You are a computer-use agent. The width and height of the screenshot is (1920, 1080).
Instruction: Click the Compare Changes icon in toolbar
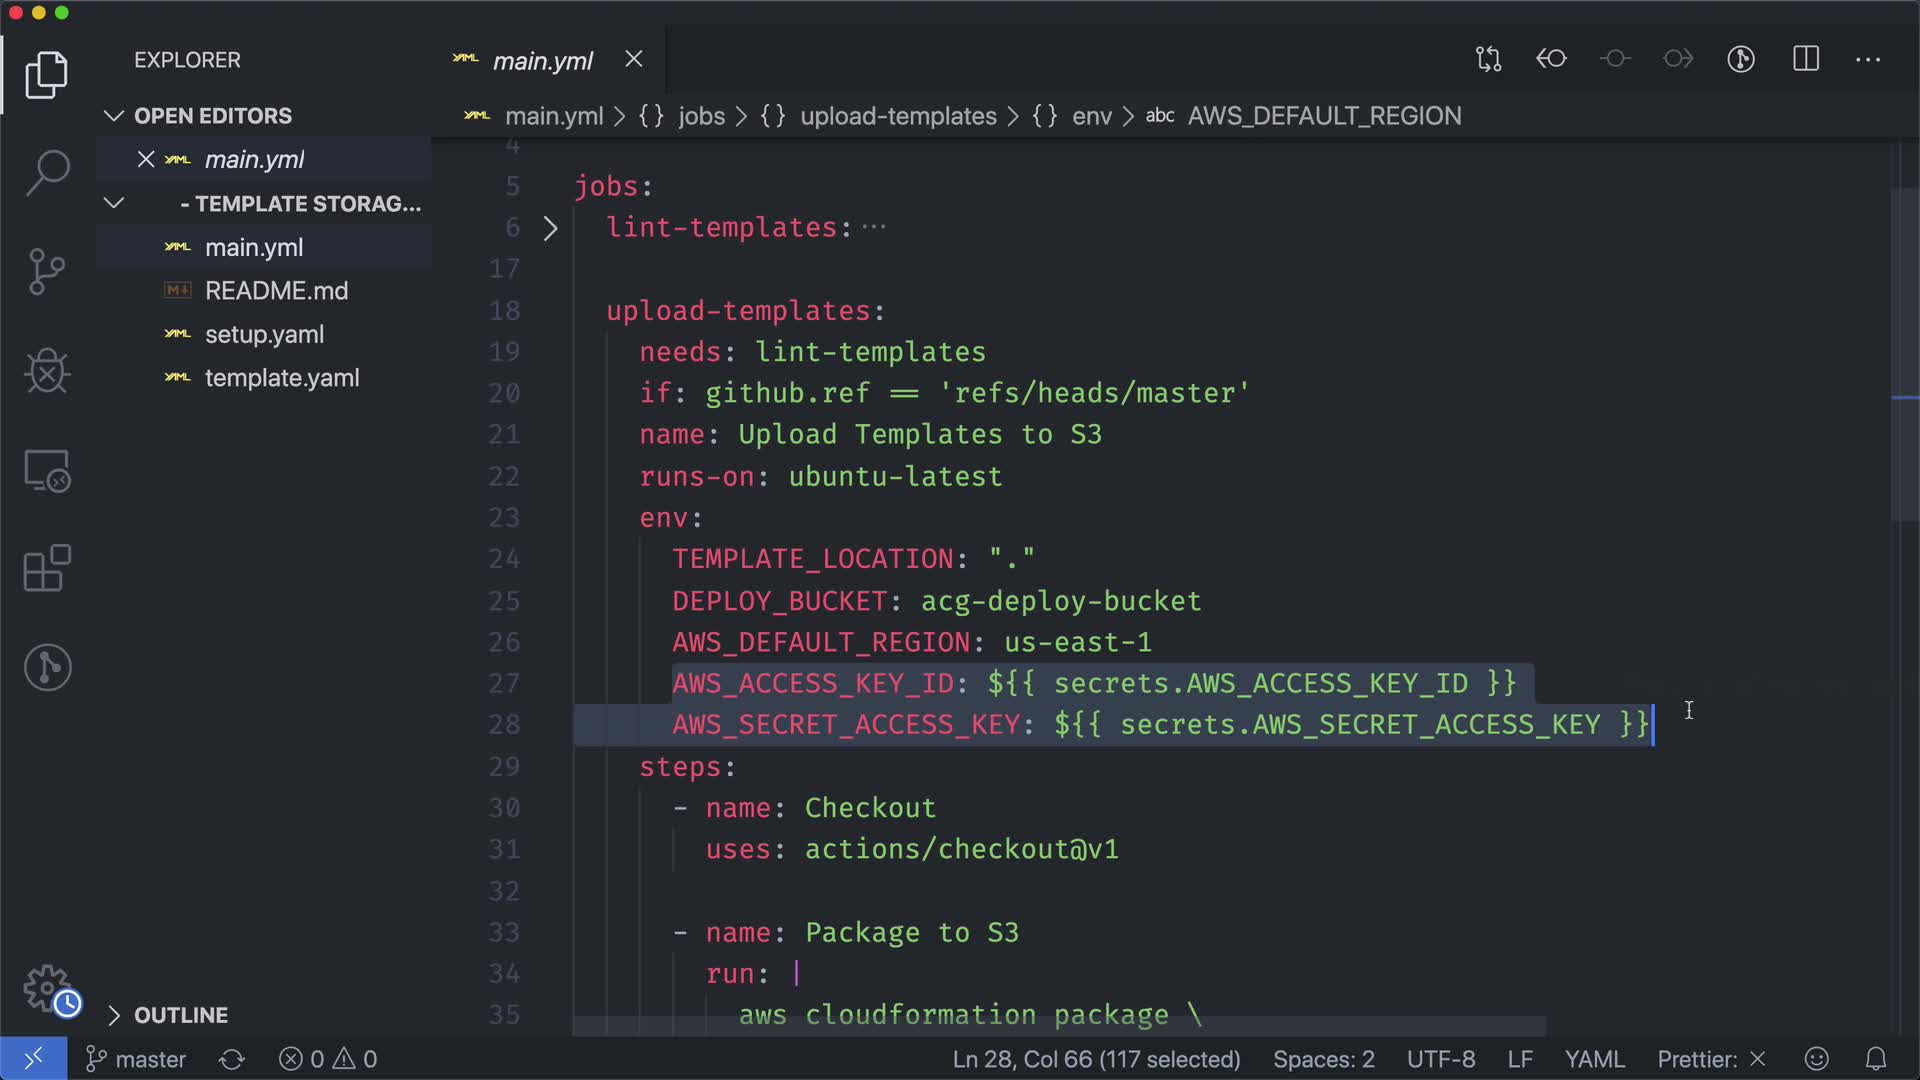tap(1488, 59)
